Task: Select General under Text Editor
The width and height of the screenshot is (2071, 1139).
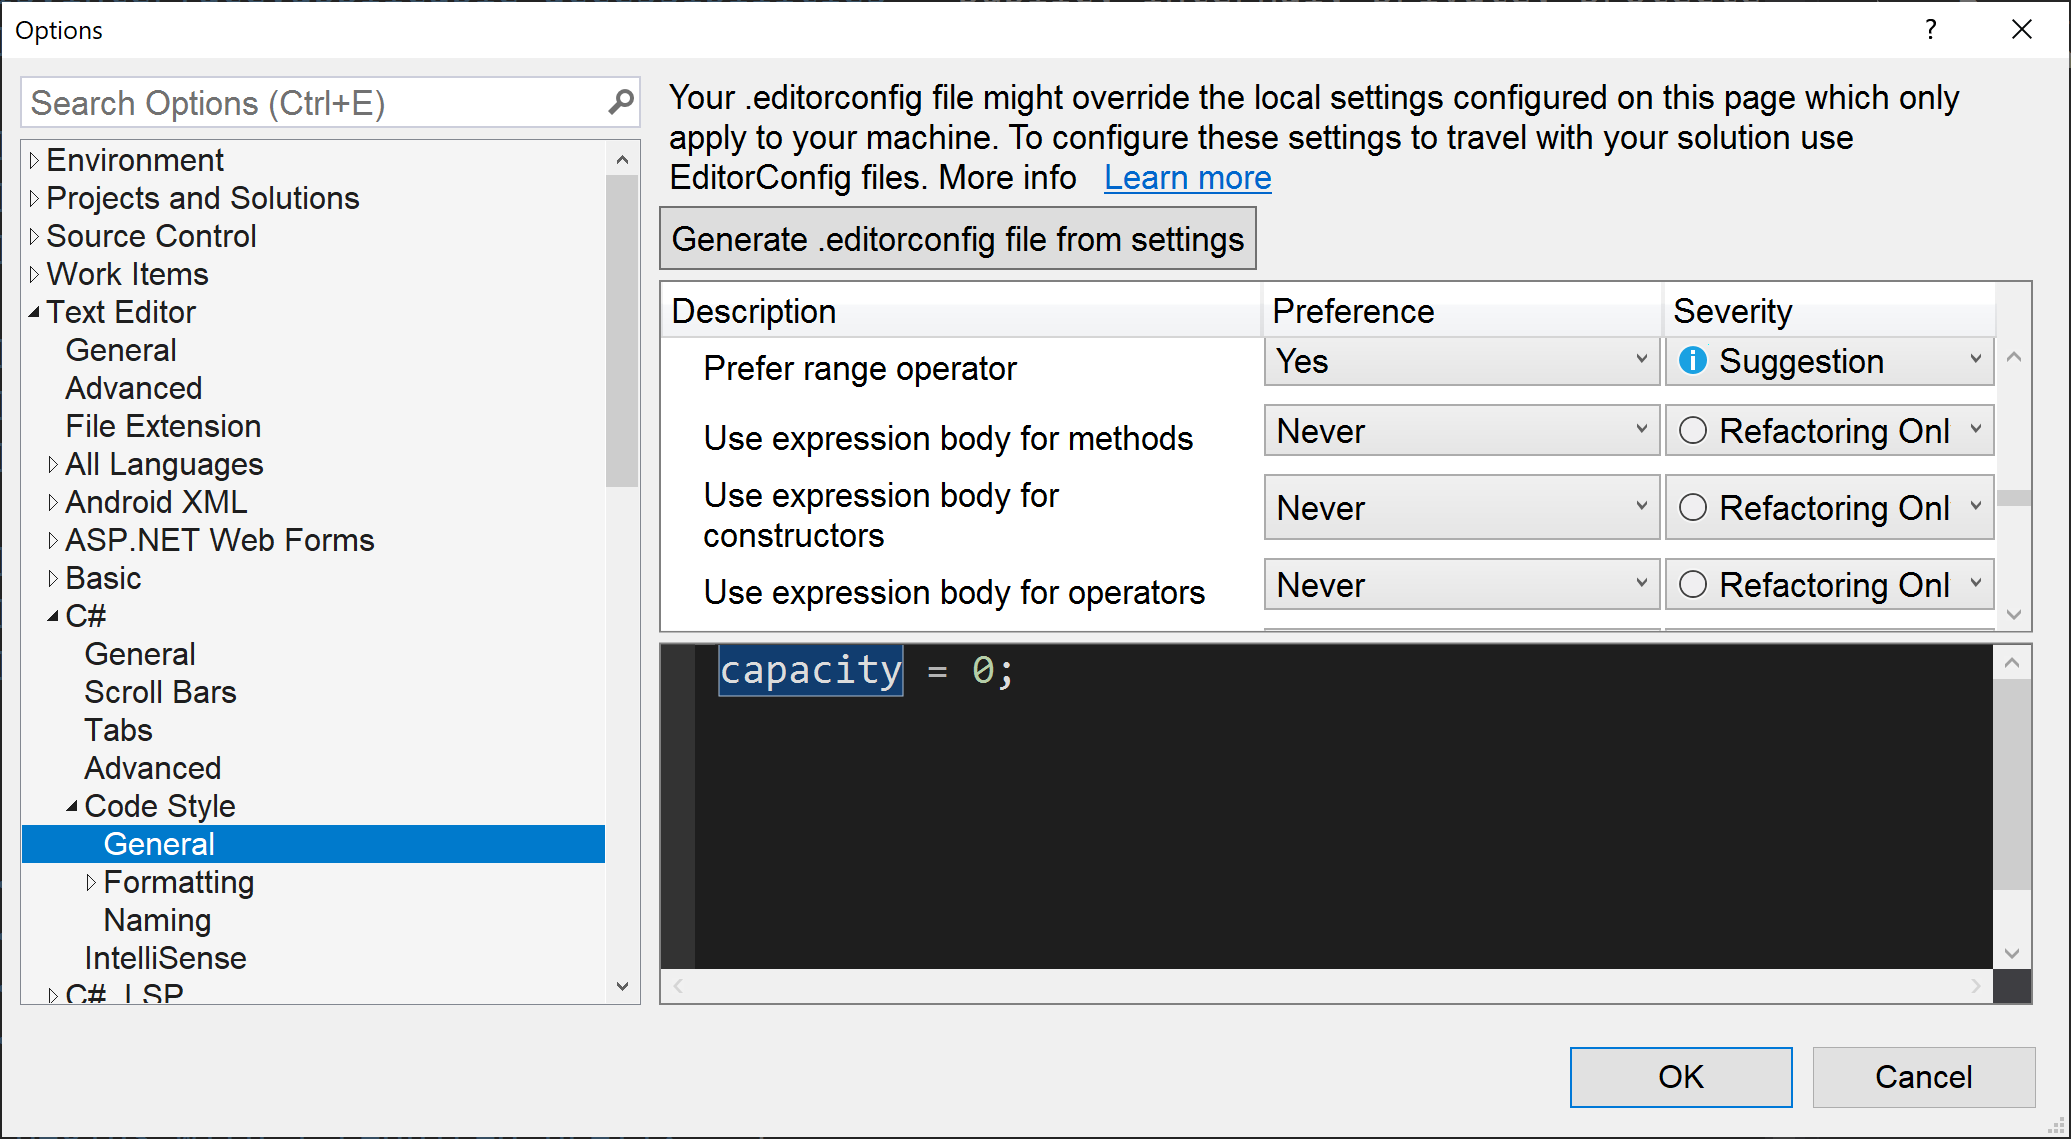Action: click(121, 350)
